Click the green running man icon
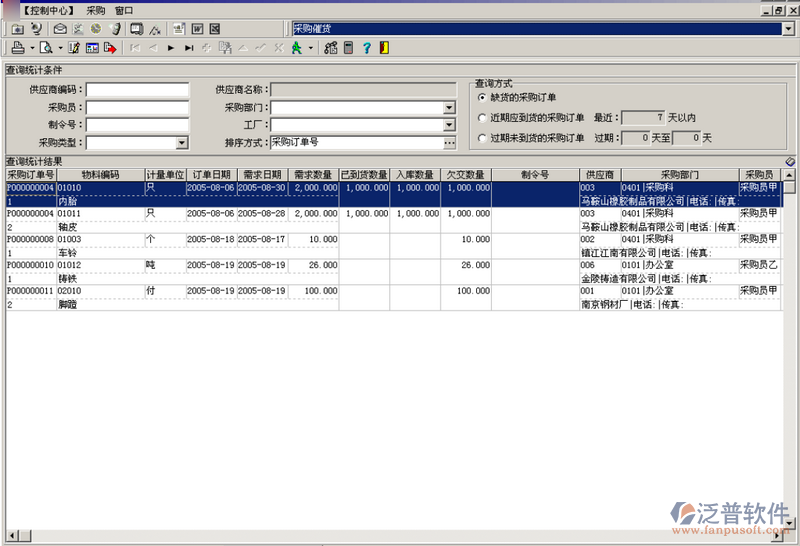 (x=296, y=47)
